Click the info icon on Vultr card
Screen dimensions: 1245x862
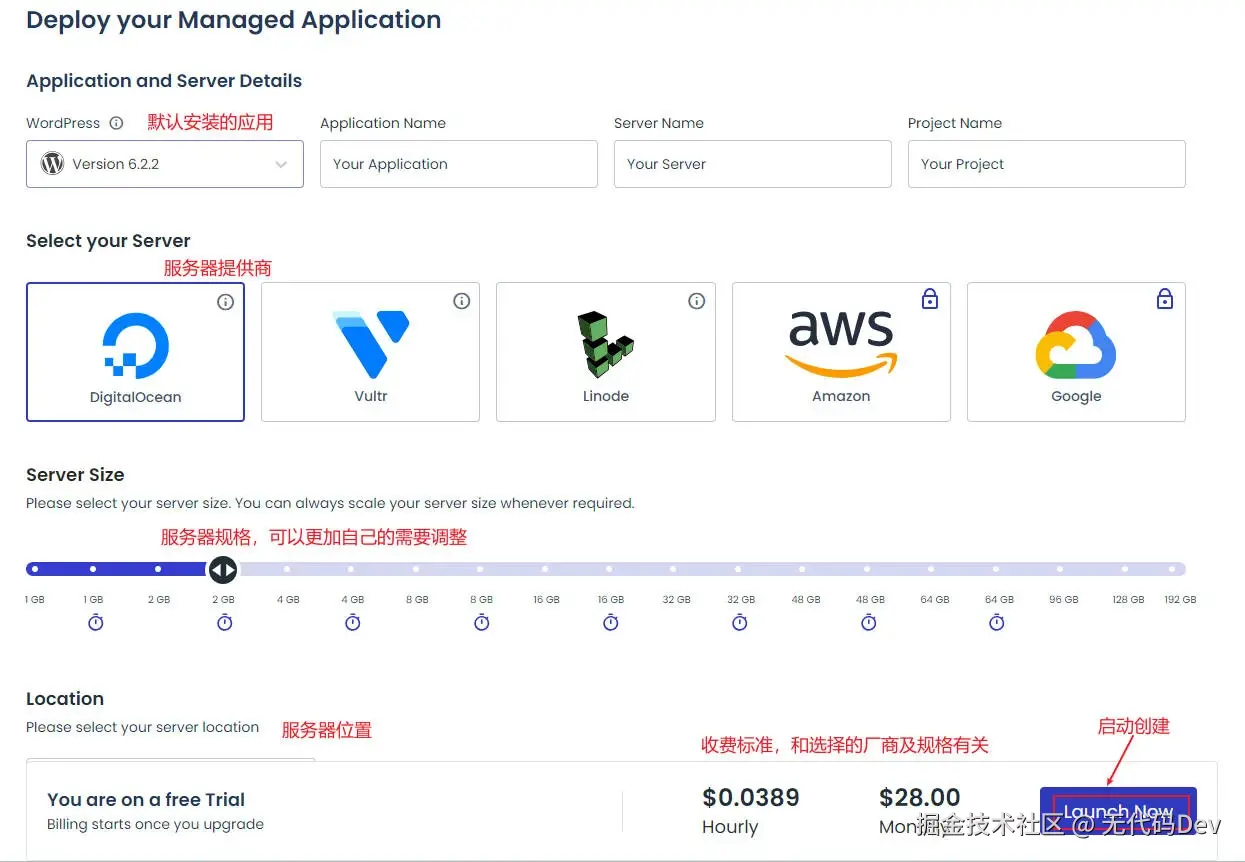tap(461, 301)
